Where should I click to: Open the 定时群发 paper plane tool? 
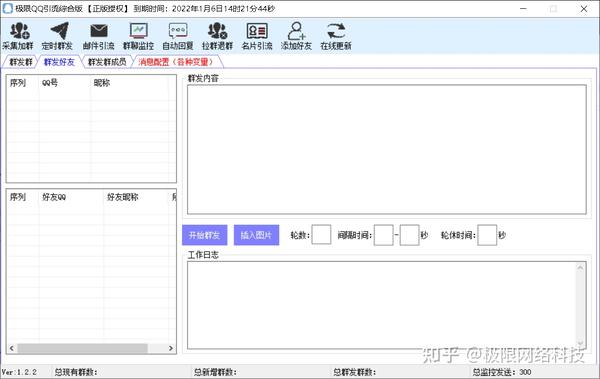point(57,36)
